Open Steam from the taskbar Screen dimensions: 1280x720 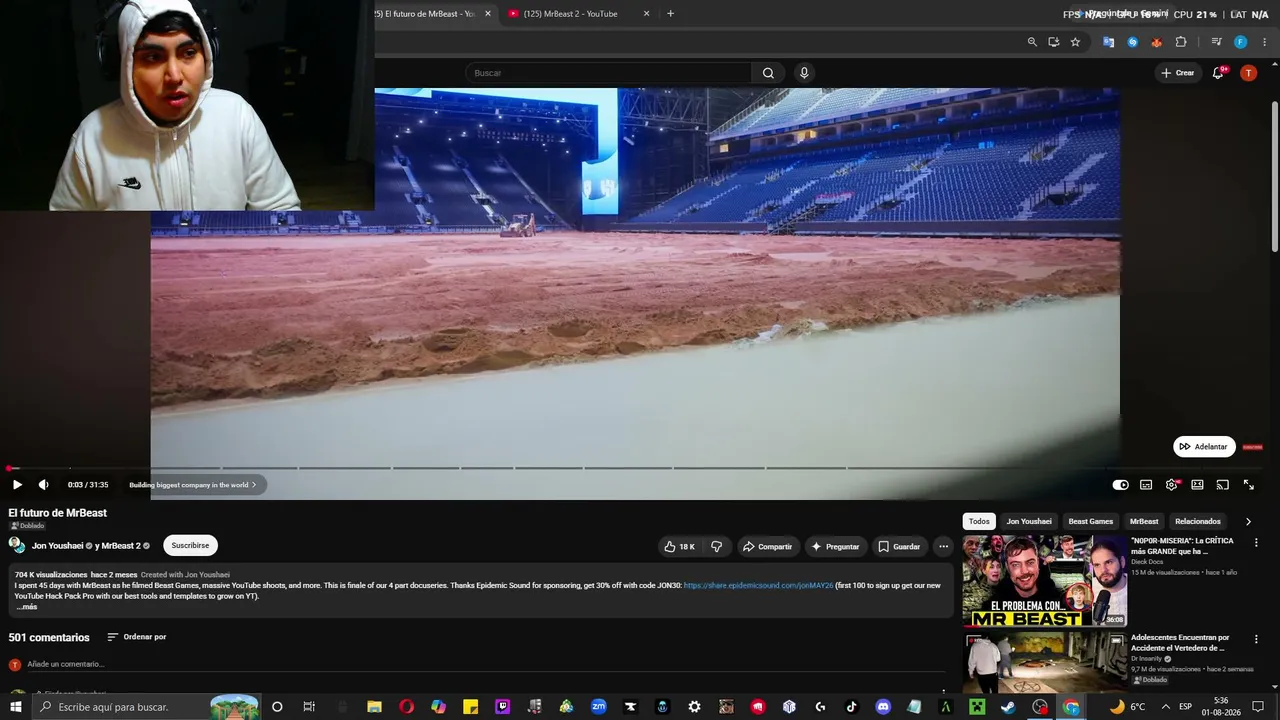pyautogui.click(x=1008, y=707)
